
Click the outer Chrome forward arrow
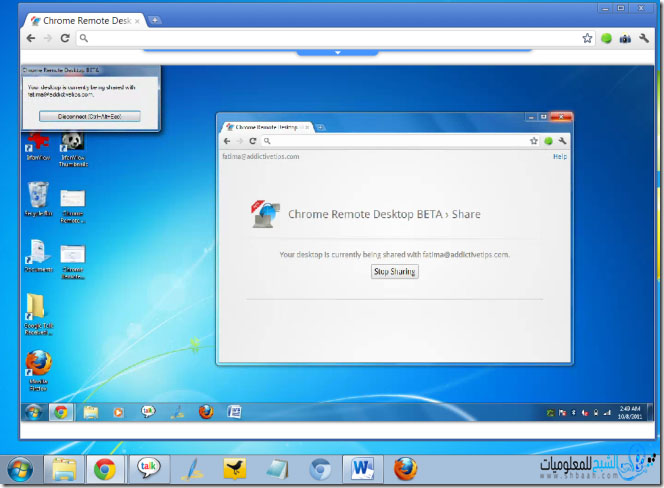click(x=48, y=38)
